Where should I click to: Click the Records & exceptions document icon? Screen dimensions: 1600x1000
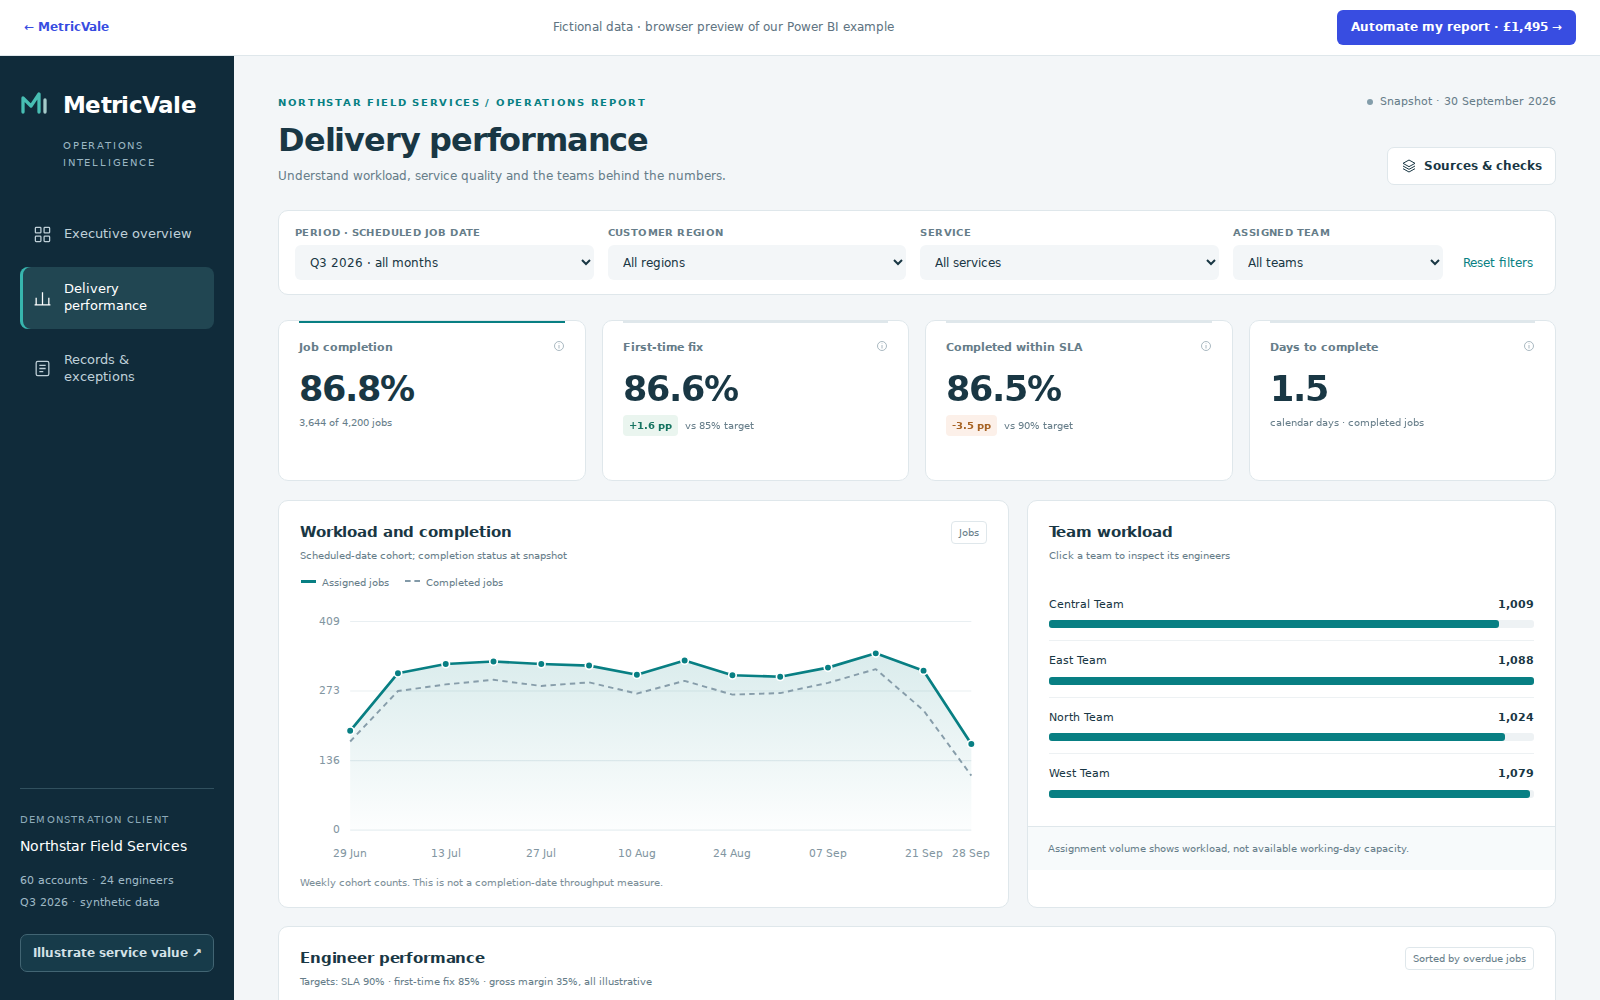(x=42, y=369)
